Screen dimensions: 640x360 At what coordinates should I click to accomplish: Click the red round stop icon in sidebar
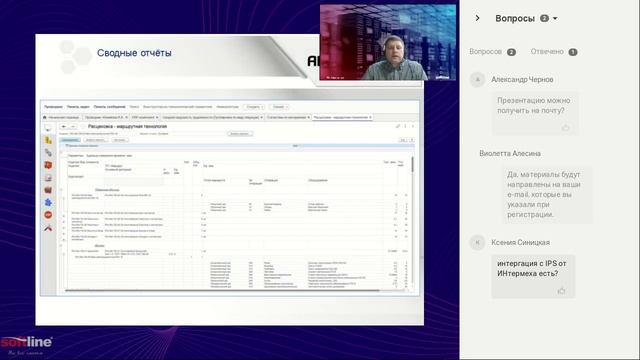48,215
